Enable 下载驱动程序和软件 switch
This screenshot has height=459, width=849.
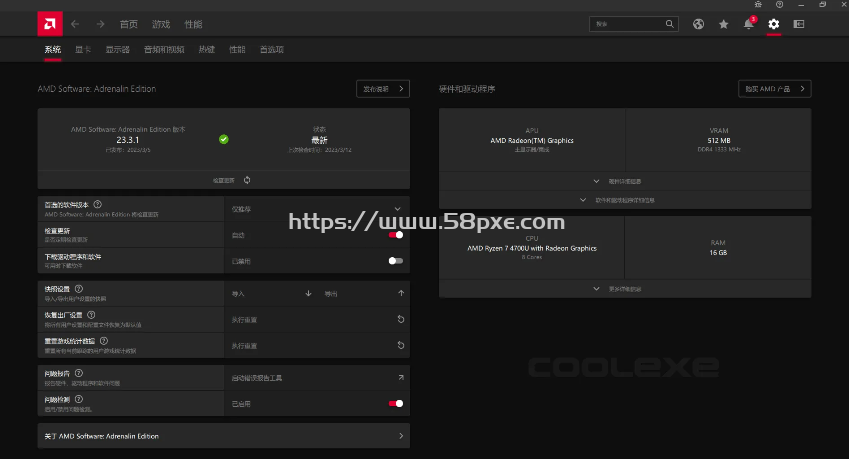click(x=396, y=261)
